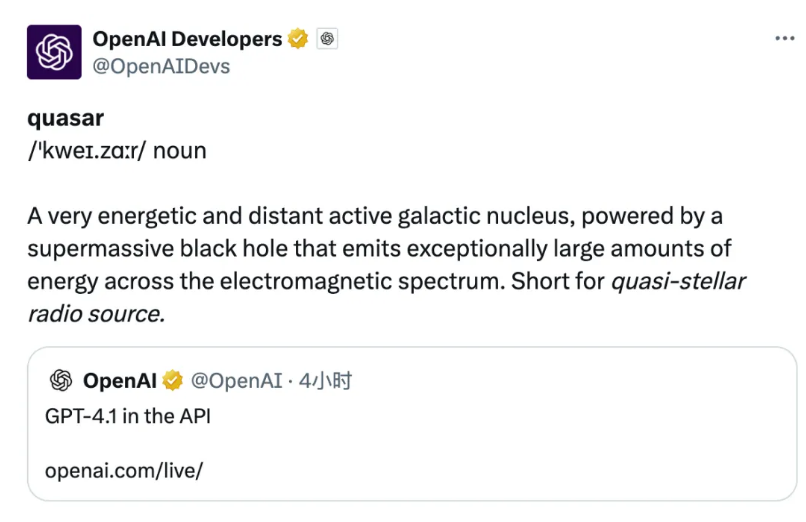The width and height of the screenshot is (806, 522).
Task: Click the italic 'quasi-stellar' text
Action: tap(678, 281)
